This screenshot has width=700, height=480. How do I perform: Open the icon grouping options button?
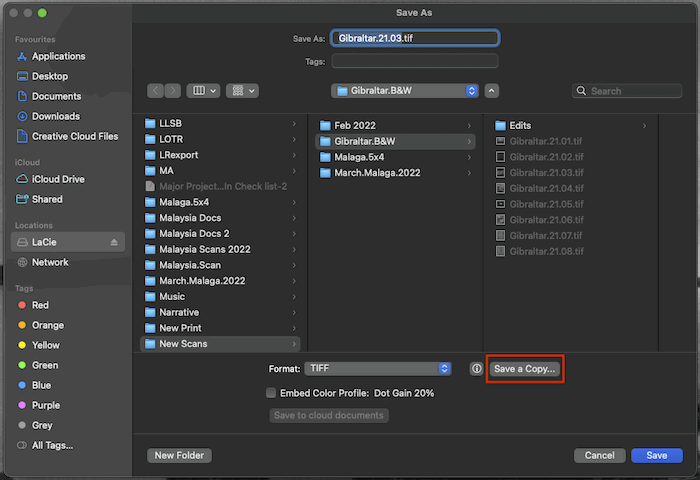pyautogui.click(x=242, y=90)
